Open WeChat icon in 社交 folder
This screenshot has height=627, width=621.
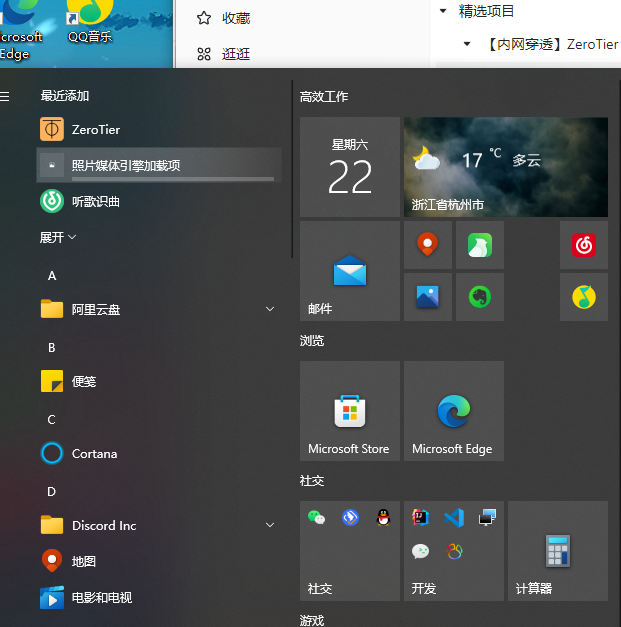pyautogui.click(x=316, y=517)
